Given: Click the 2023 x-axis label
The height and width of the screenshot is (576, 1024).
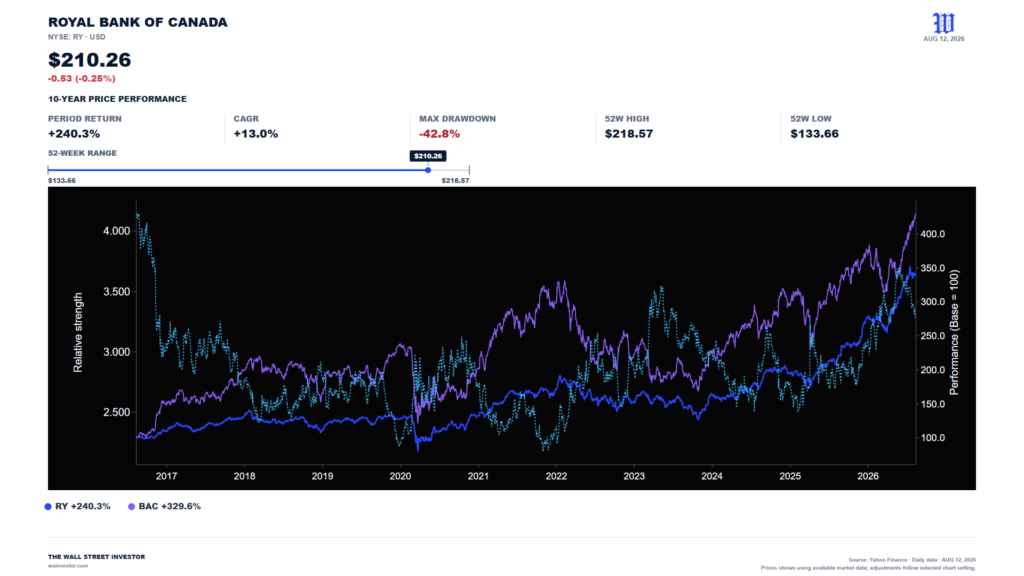Looking at the screenshot, I should point(634,477).
